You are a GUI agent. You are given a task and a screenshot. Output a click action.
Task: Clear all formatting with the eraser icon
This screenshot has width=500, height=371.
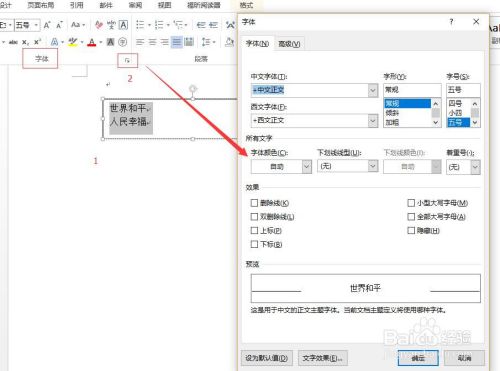click(x=99, y=25)
